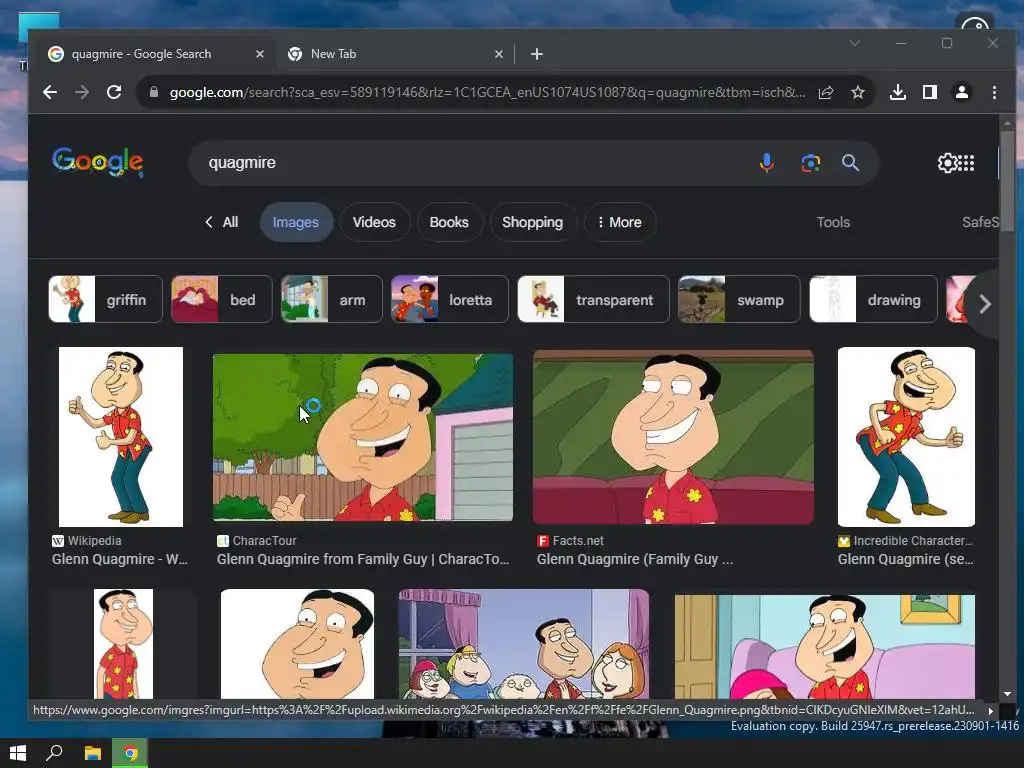
Task: Show more suggestion chips with right arrow
Action: click(985, 304)
